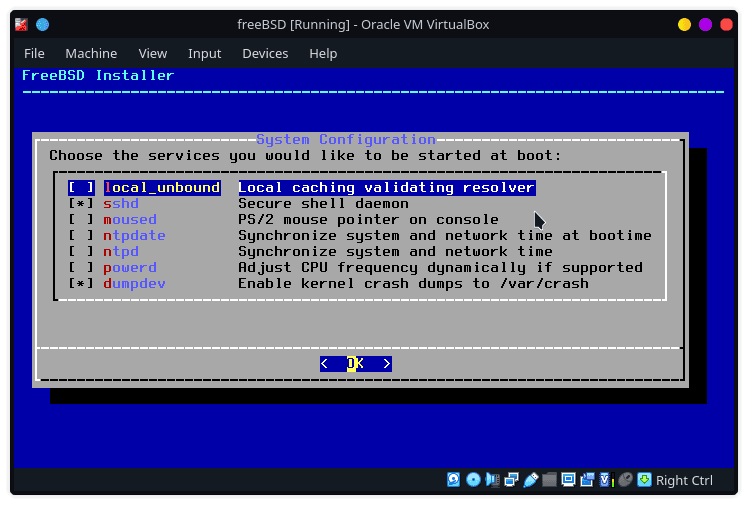Toggle the local_unbound checkbox
Image resolution: width=748 pixels, height=505 pixels.
pyautogui.click(x=81, y=187)
